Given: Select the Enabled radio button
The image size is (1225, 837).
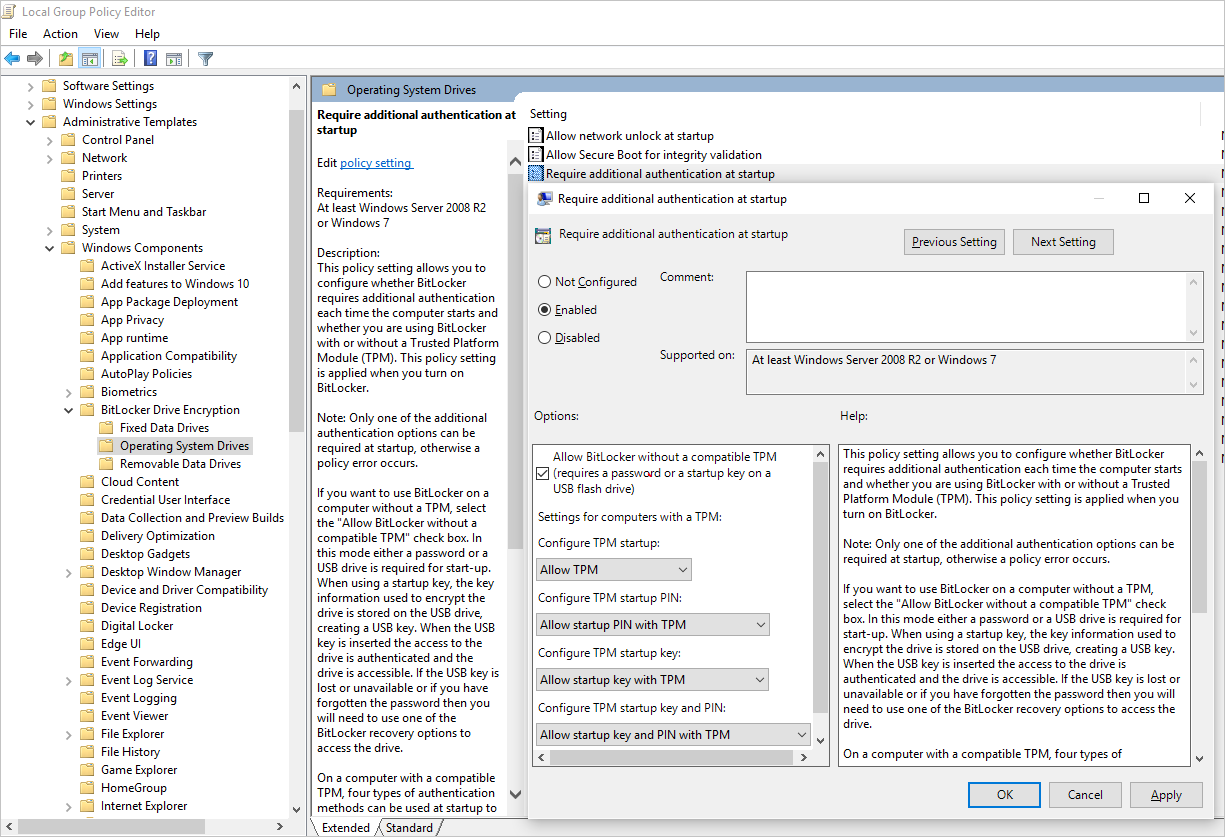Looking at the screenshot, I should click(545, 309).
